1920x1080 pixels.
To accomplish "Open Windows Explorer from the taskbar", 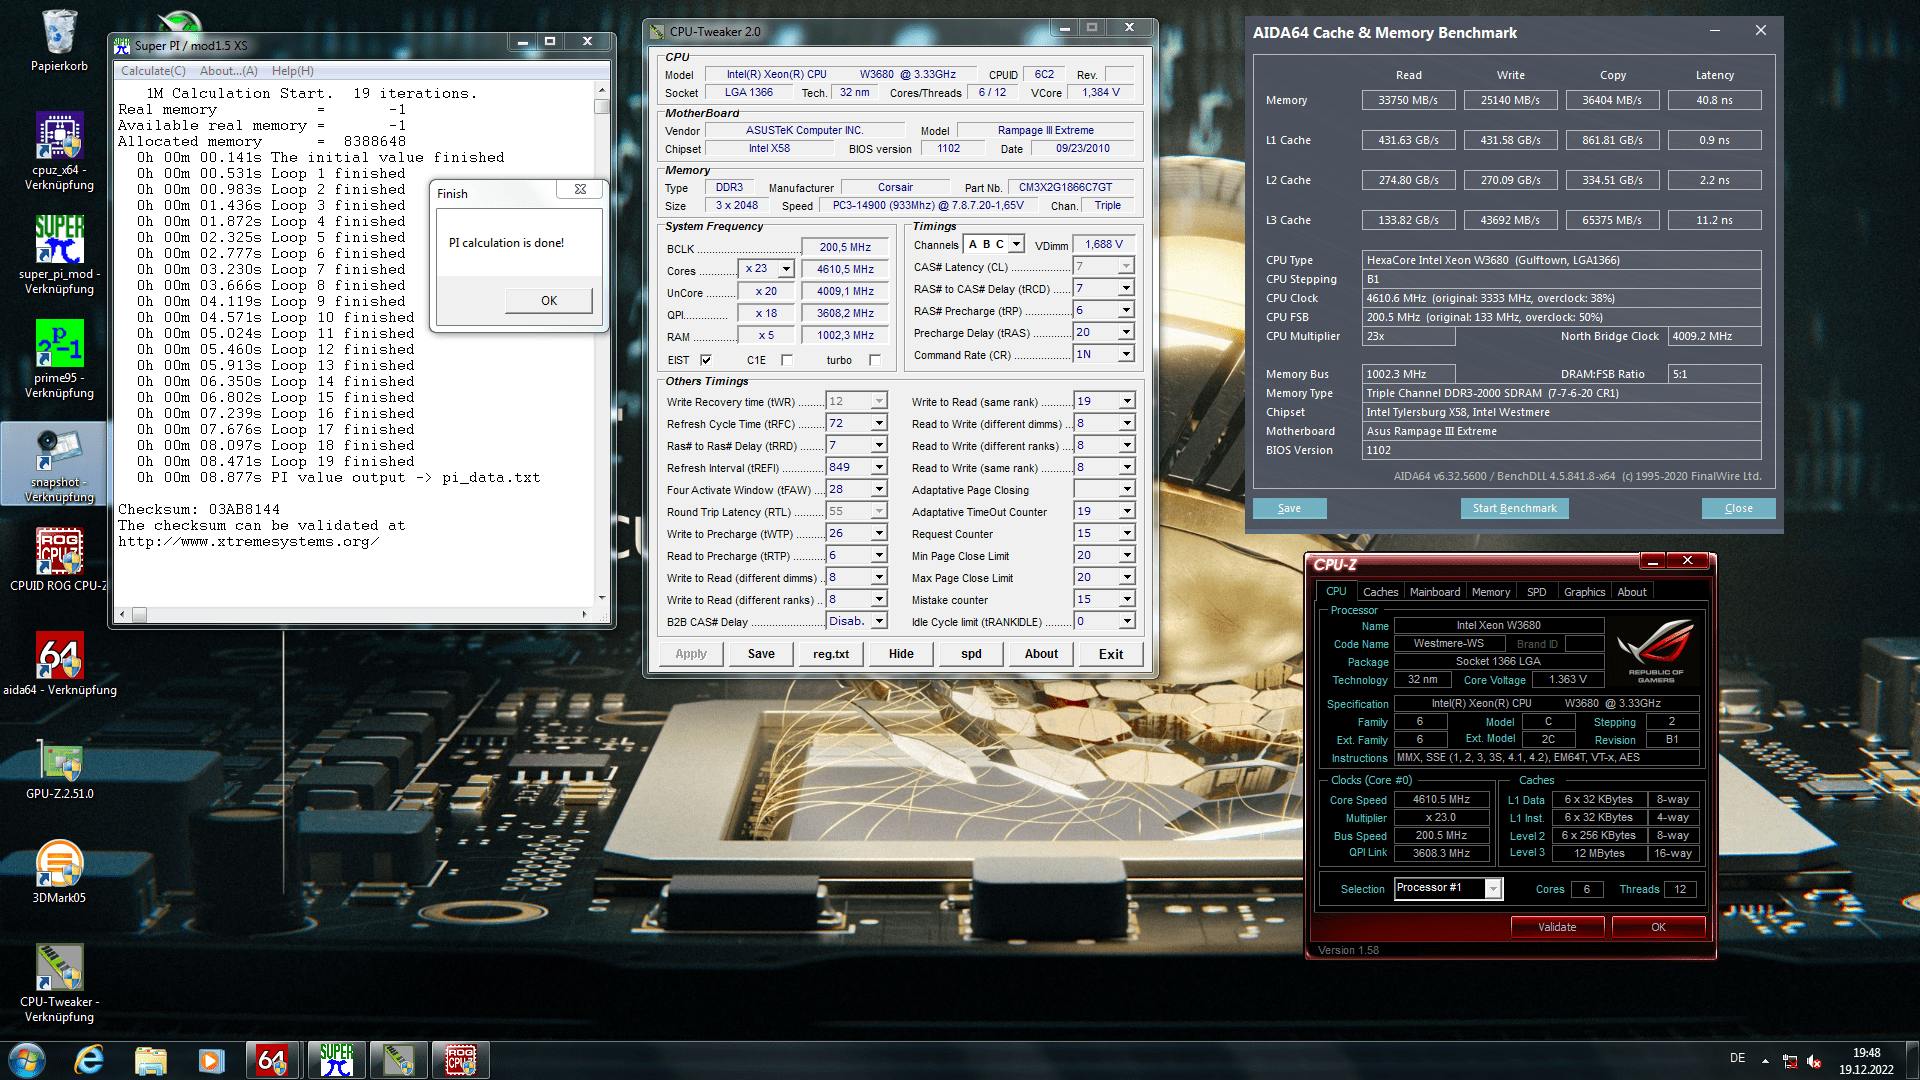I will click(150, 1060).
